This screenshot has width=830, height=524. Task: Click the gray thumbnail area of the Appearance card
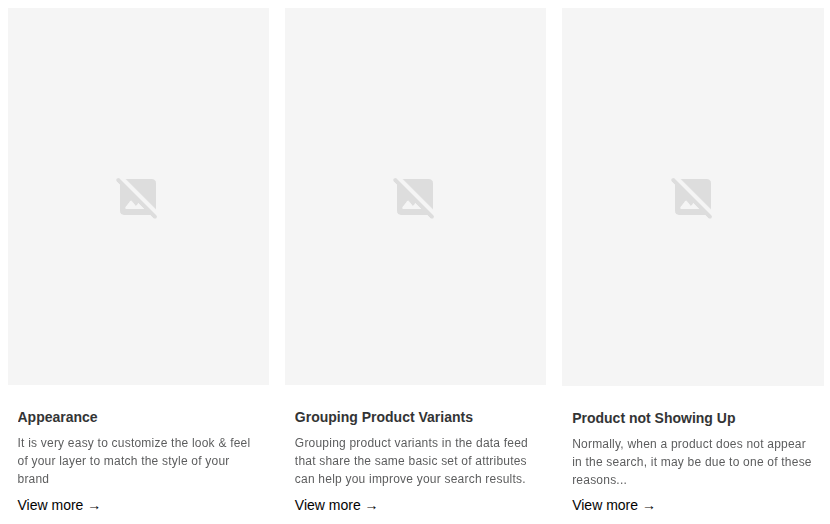138,196
